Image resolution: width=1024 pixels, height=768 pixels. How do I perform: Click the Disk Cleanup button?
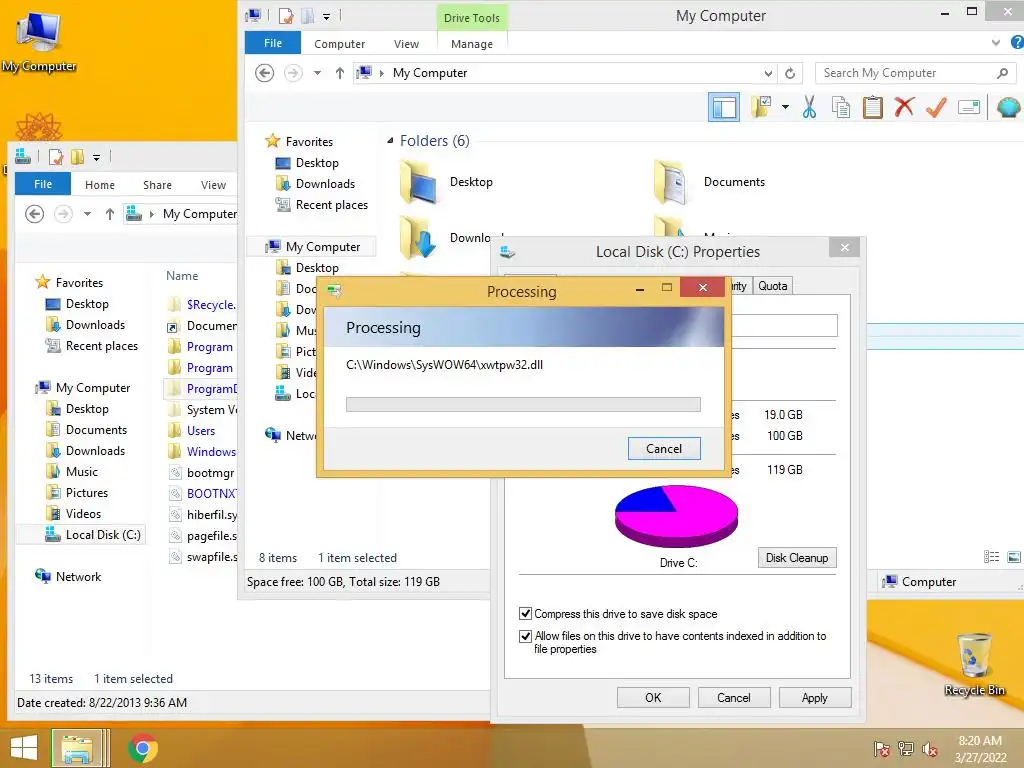click(797, 558)
